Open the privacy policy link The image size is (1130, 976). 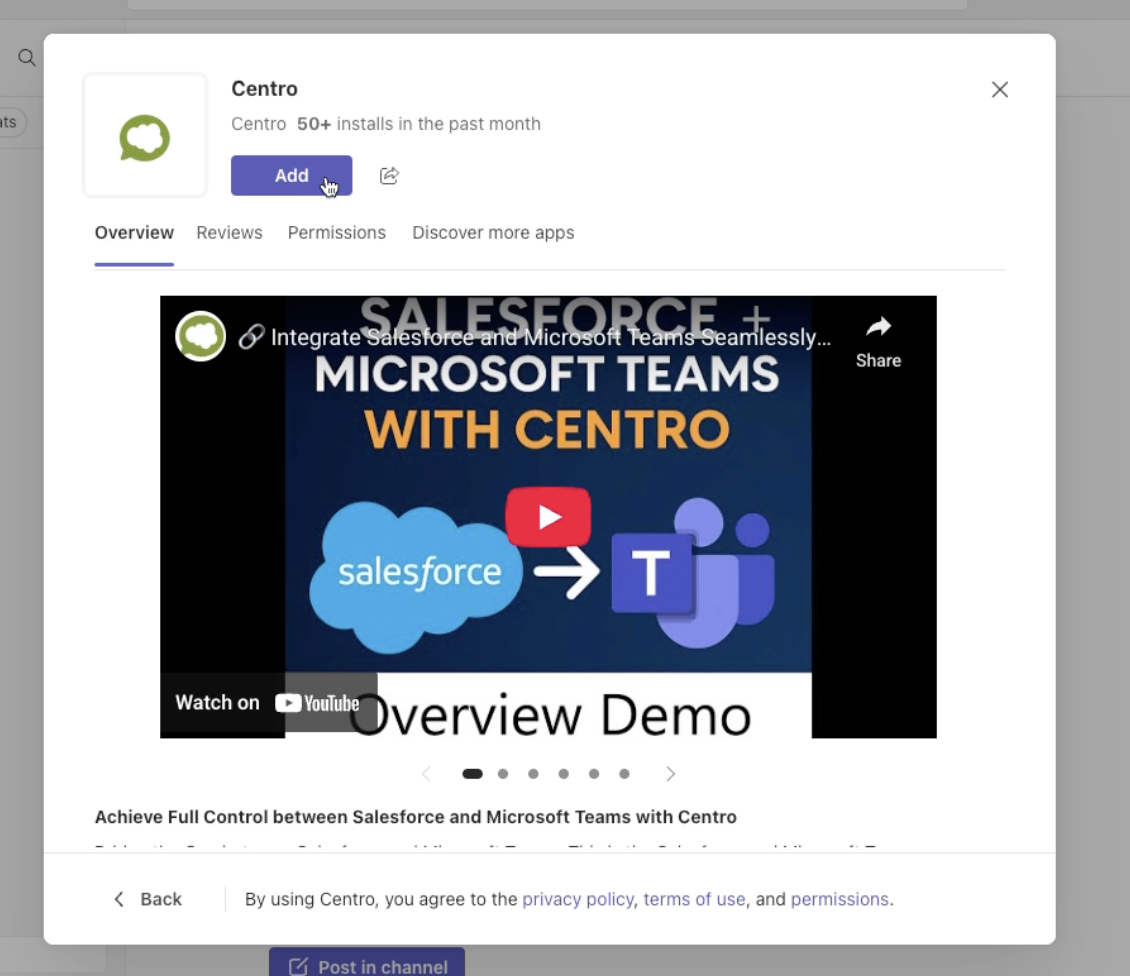pyautogui.click(x=577, y=899)
